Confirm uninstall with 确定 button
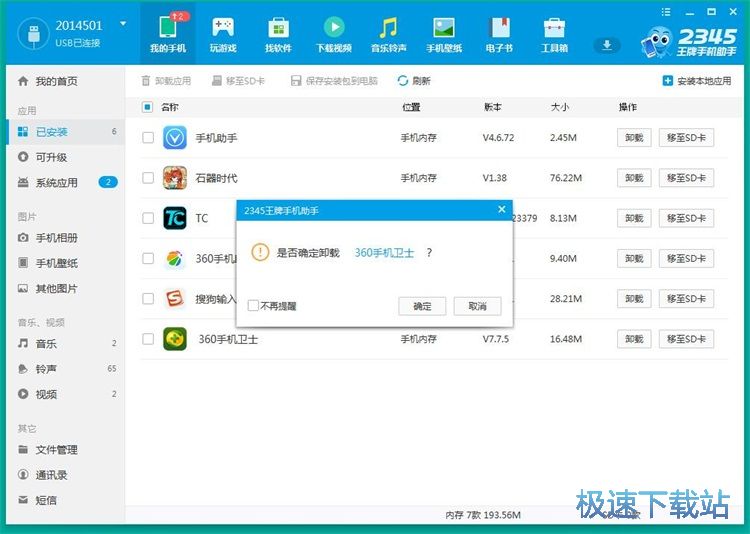750x534 pixels. (x=422, y=306)
